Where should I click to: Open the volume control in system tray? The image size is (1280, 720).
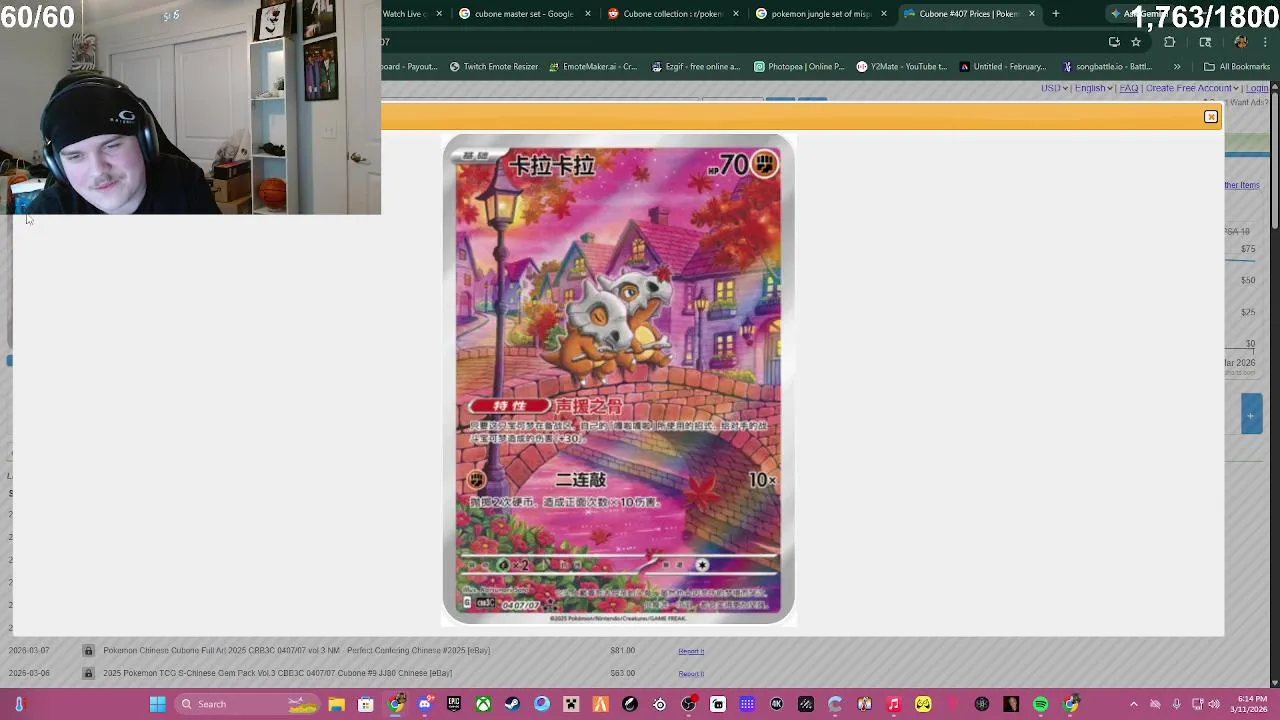[1215, 704]
